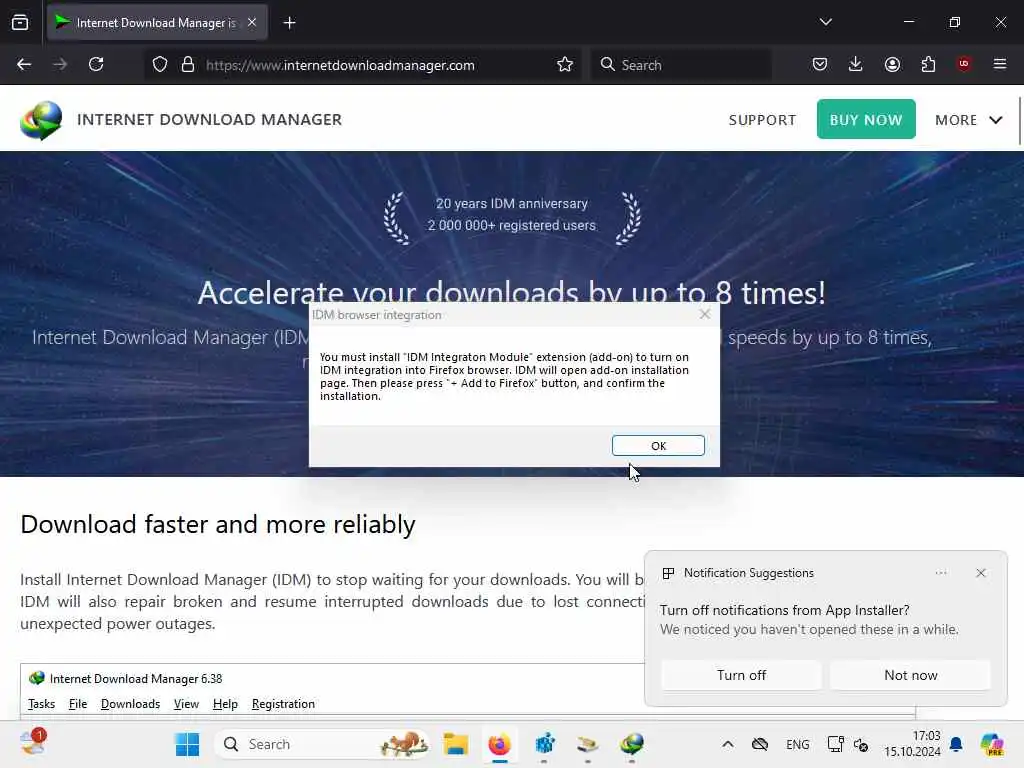Open the clock showing 17:03
This screenshot has width=1024, height=768.
[912, 744]
